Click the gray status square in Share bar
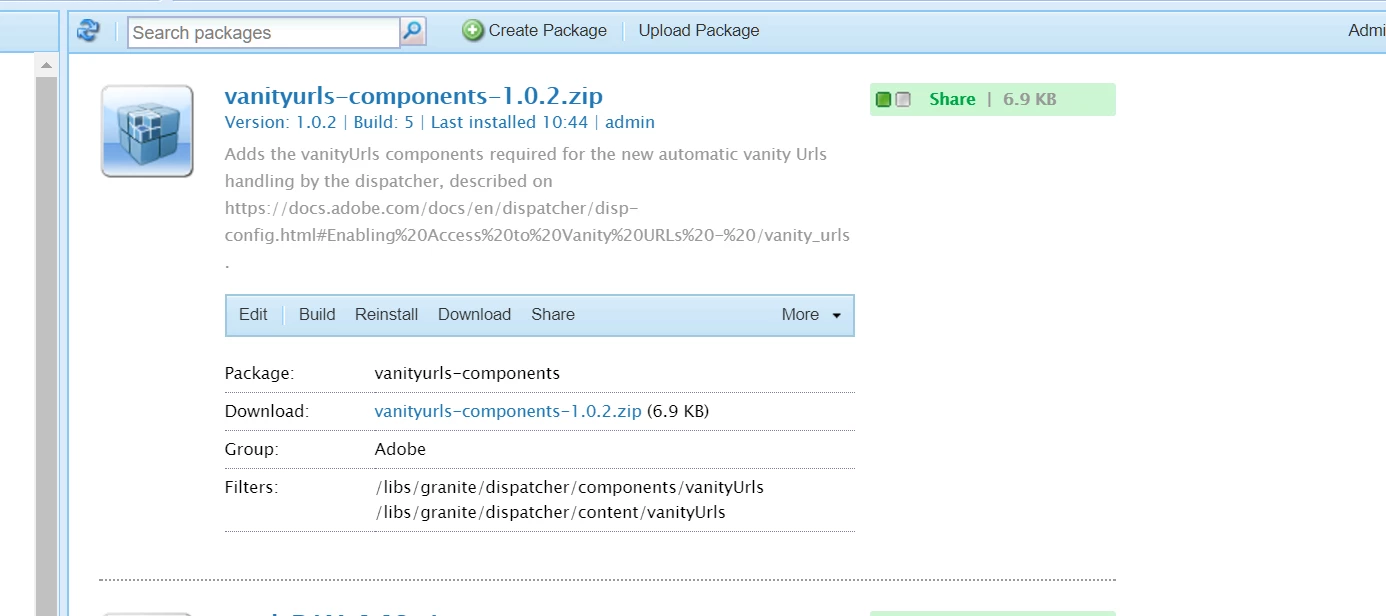 pos(903,99)
